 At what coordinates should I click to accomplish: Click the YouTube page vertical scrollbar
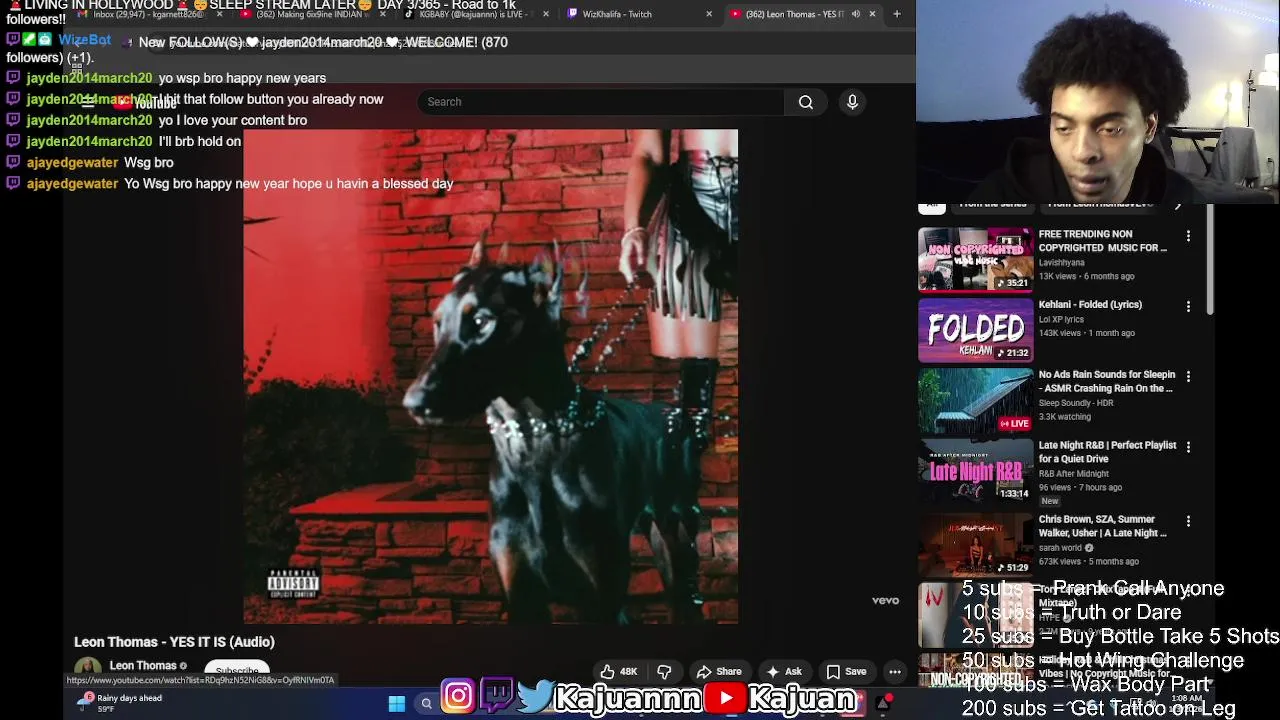[1209, 262]
